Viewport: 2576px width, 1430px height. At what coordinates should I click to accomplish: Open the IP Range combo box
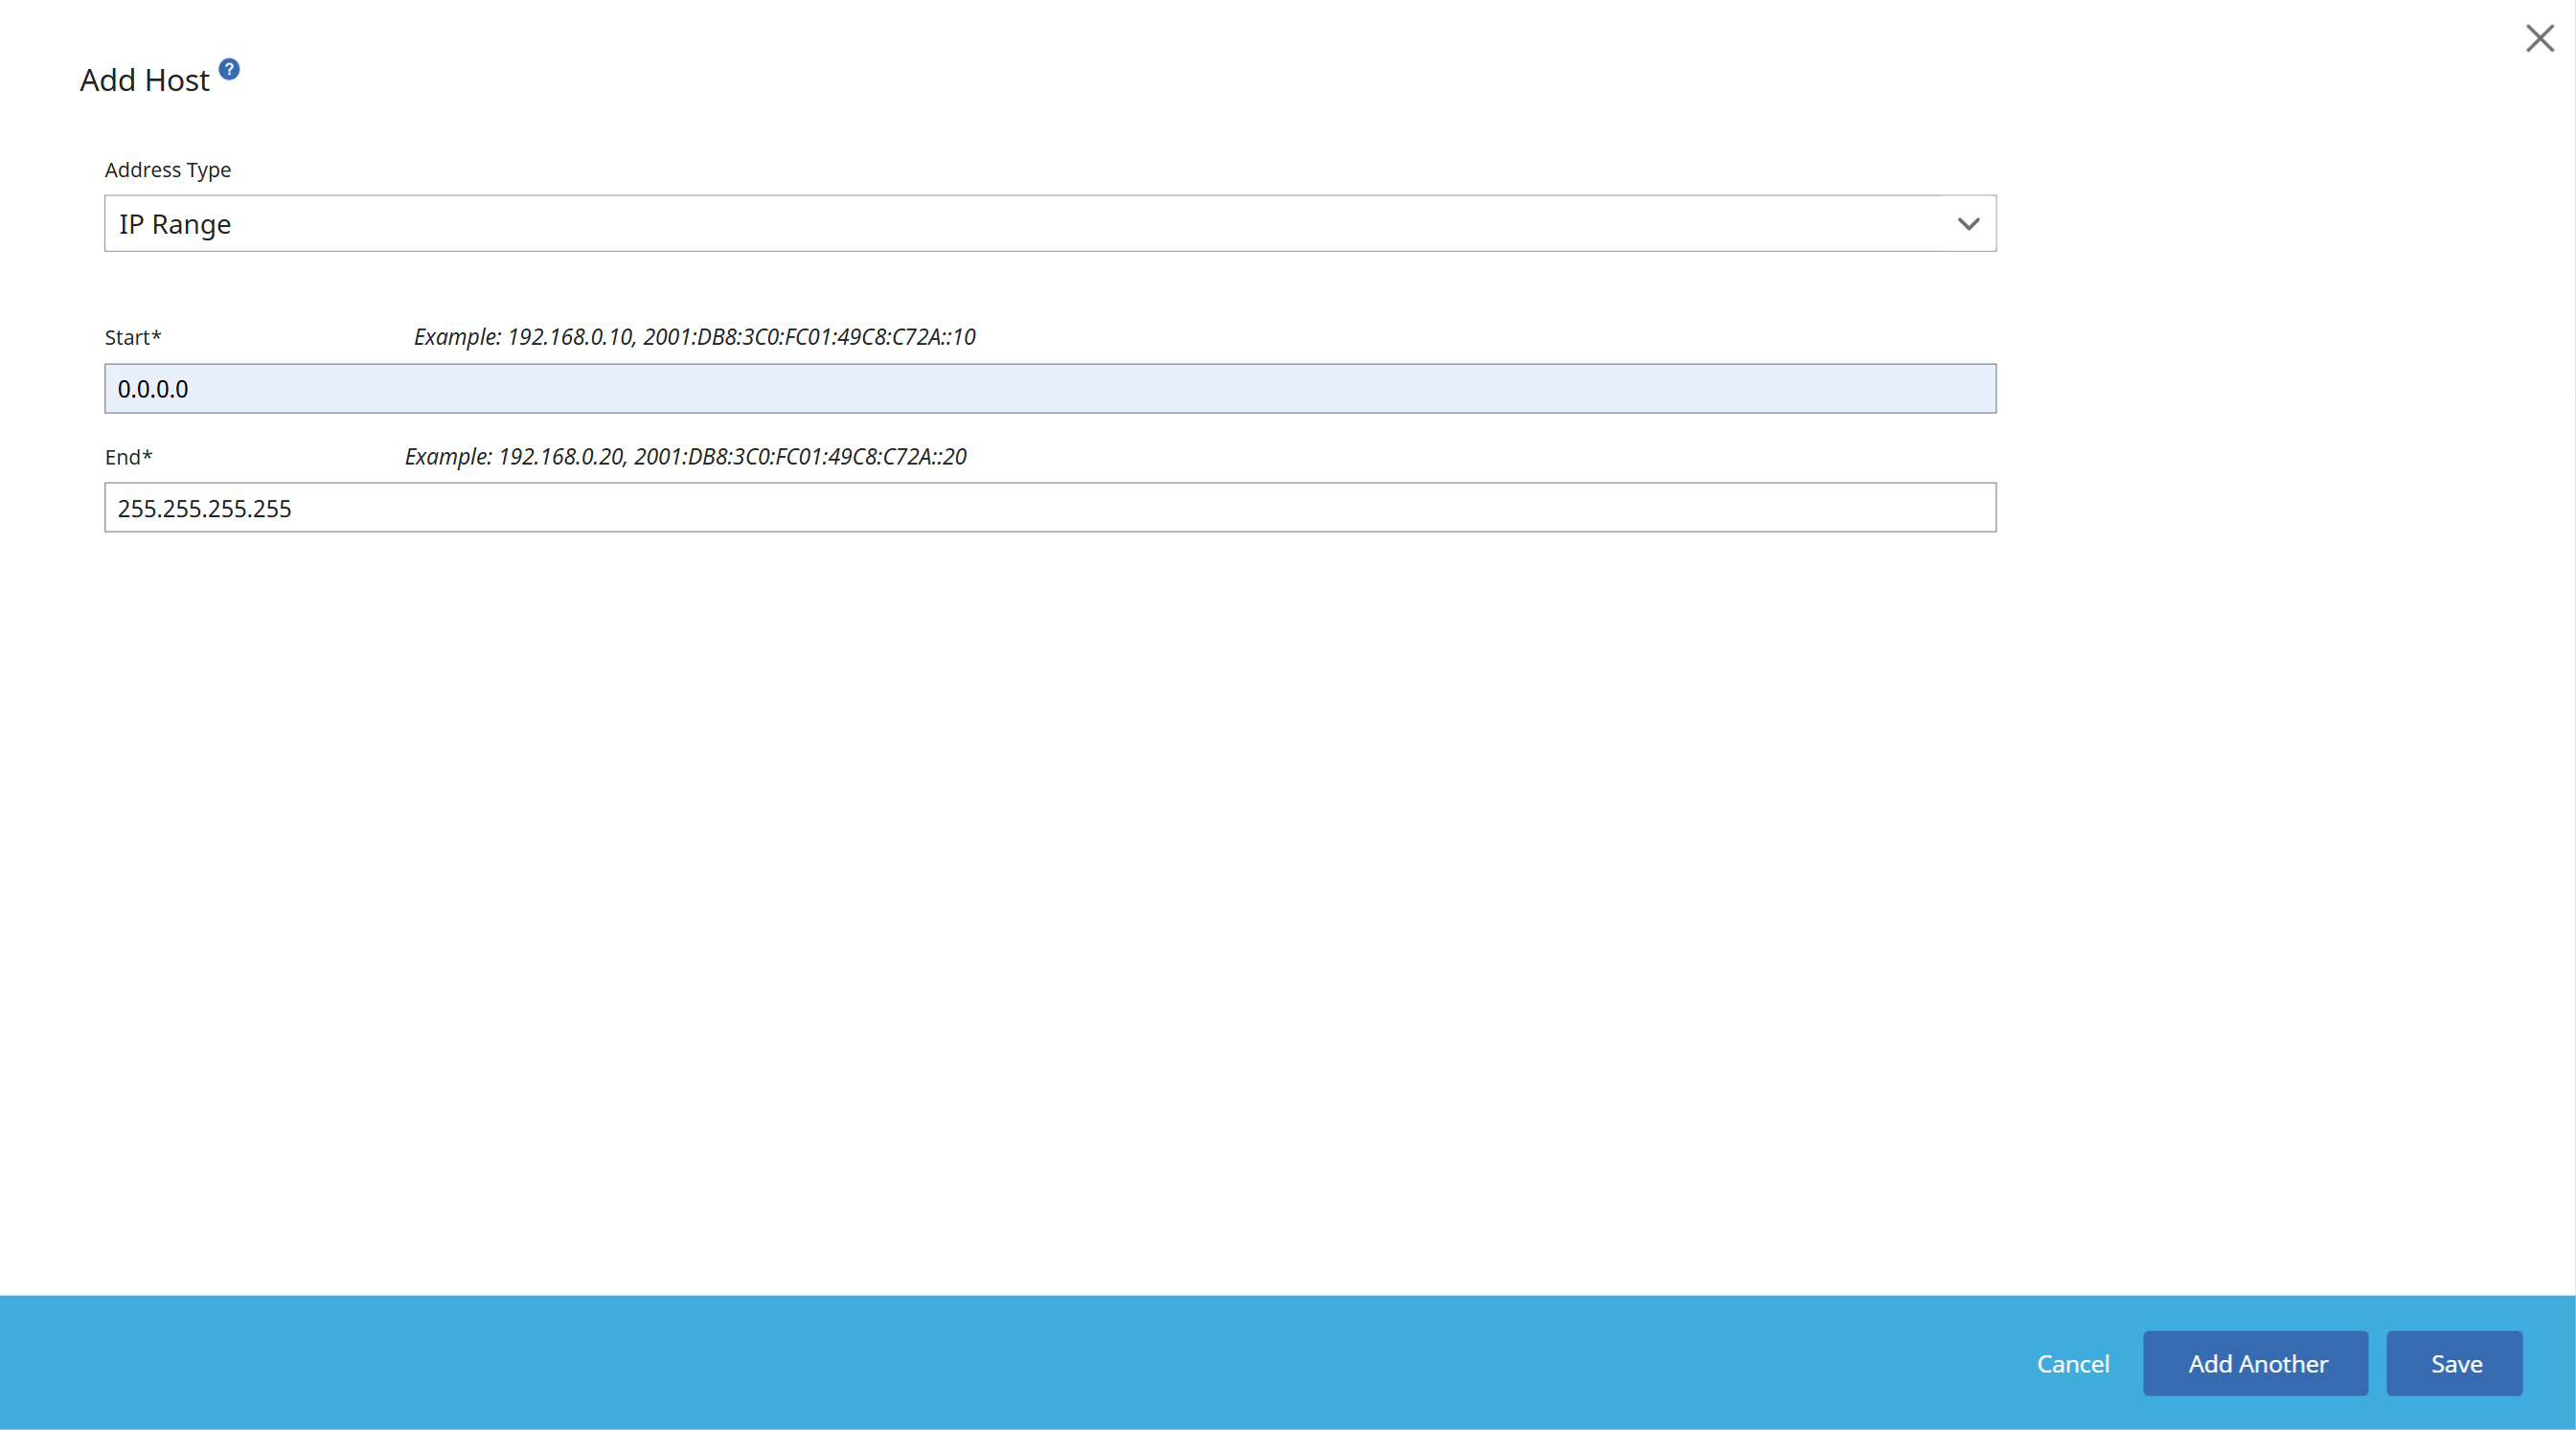[x=1050, y=223]
